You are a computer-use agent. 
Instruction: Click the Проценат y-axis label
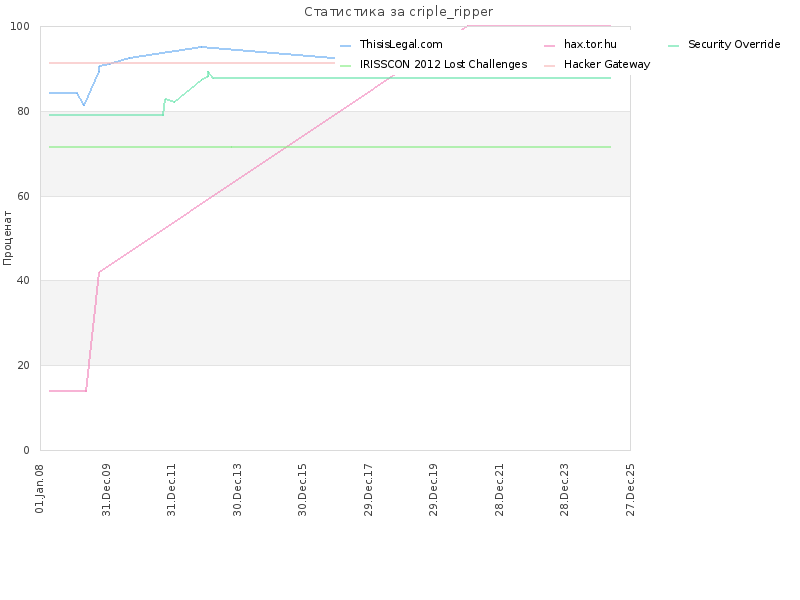click(7, 238)
